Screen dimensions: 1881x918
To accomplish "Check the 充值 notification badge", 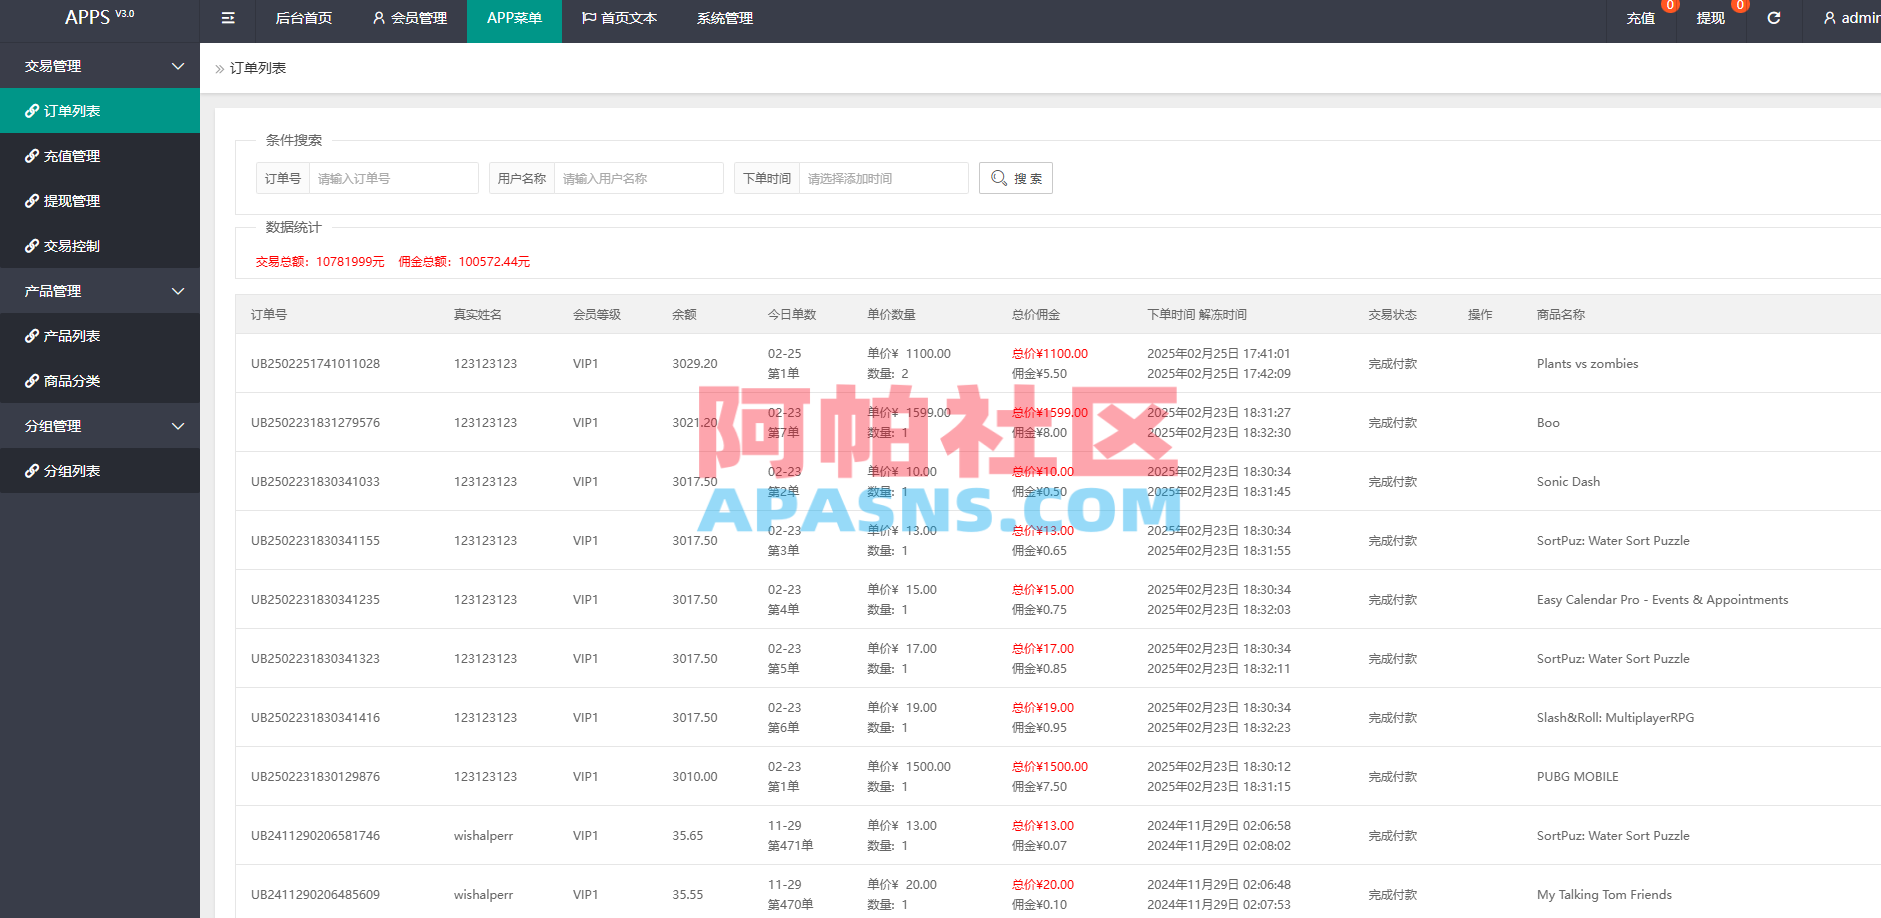I will tap(1668, 6).
